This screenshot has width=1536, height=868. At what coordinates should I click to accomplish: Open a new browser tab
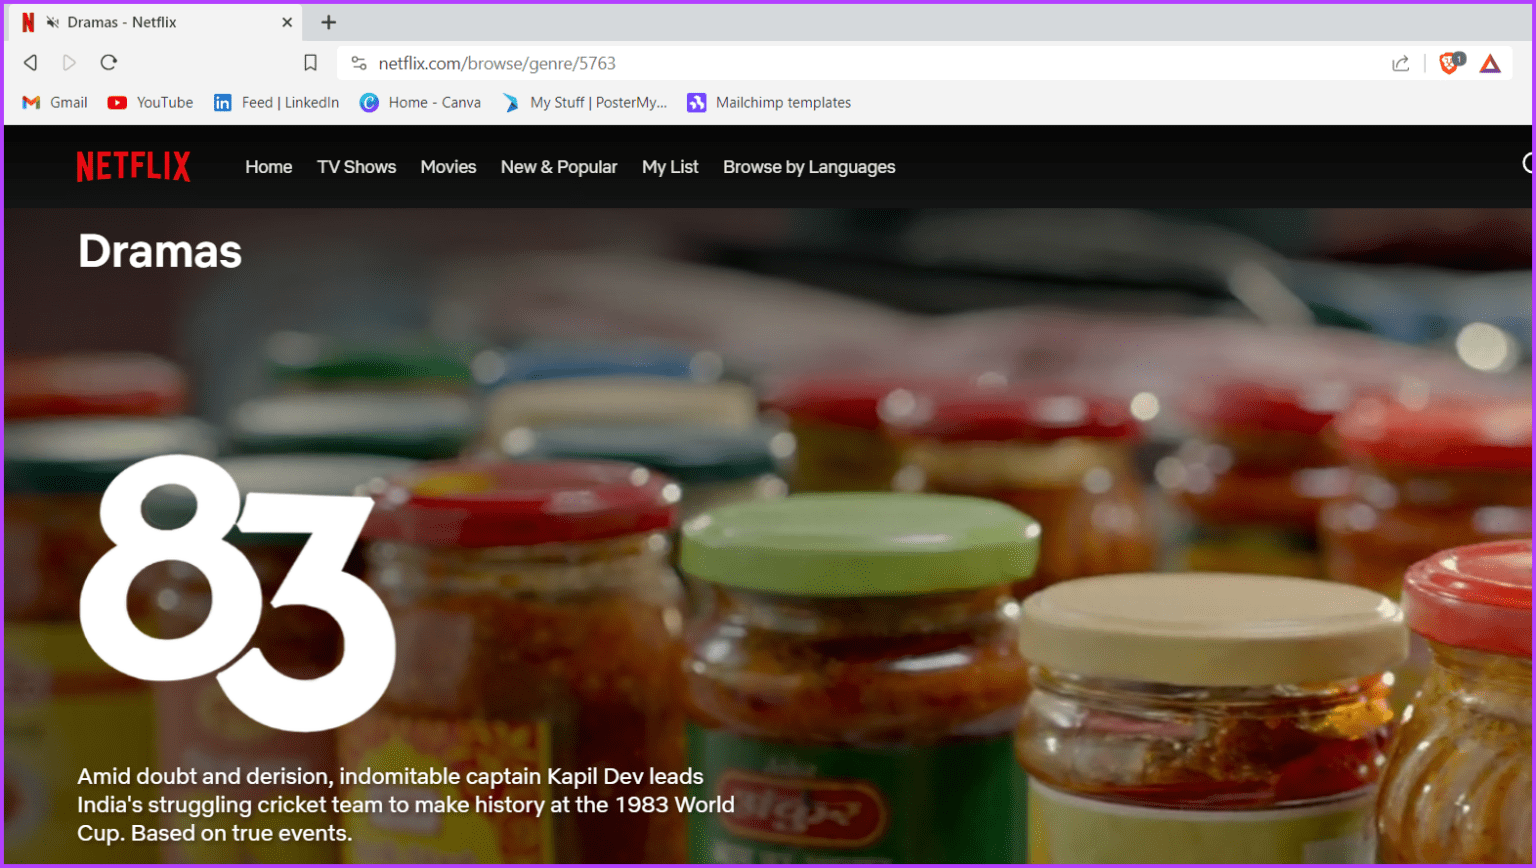tap(328, 22)
